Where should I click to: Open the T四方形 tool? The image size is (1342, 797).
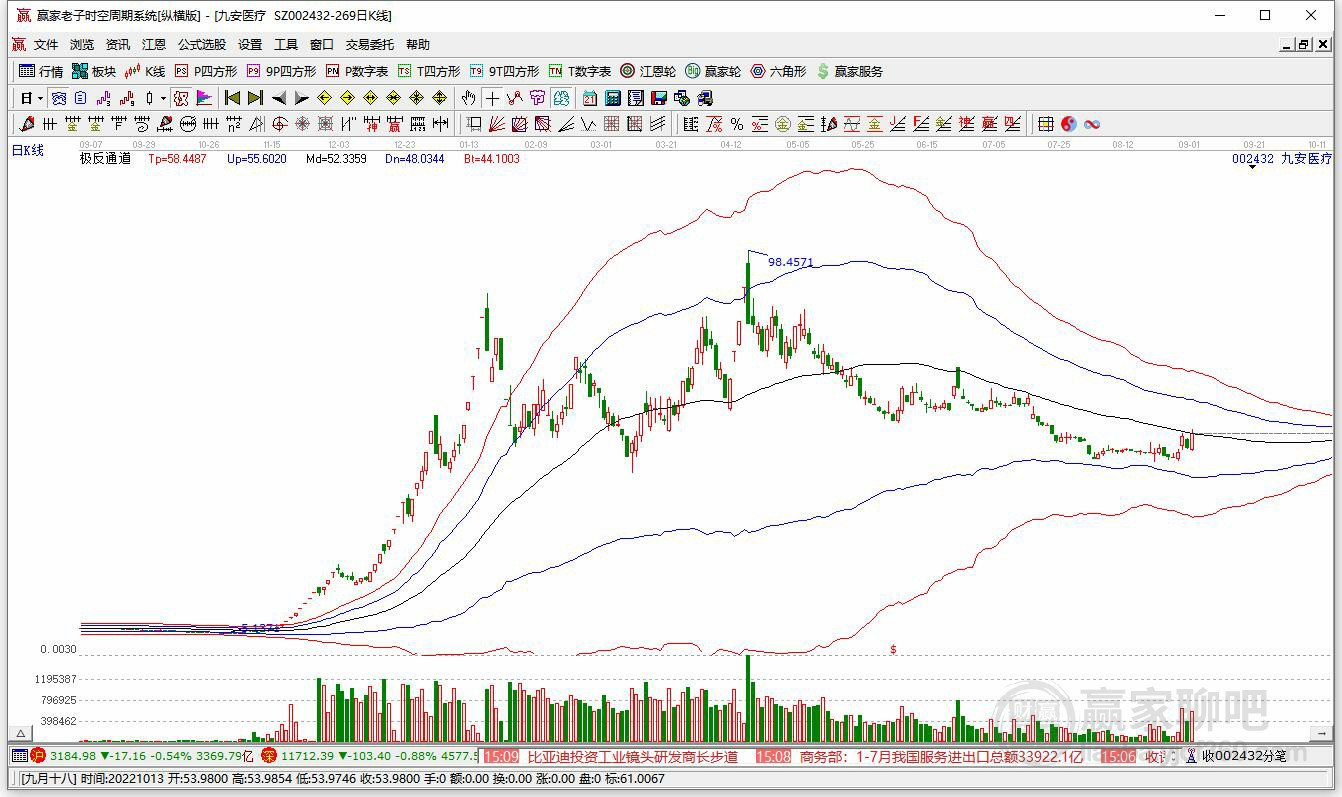pos(429,71)
